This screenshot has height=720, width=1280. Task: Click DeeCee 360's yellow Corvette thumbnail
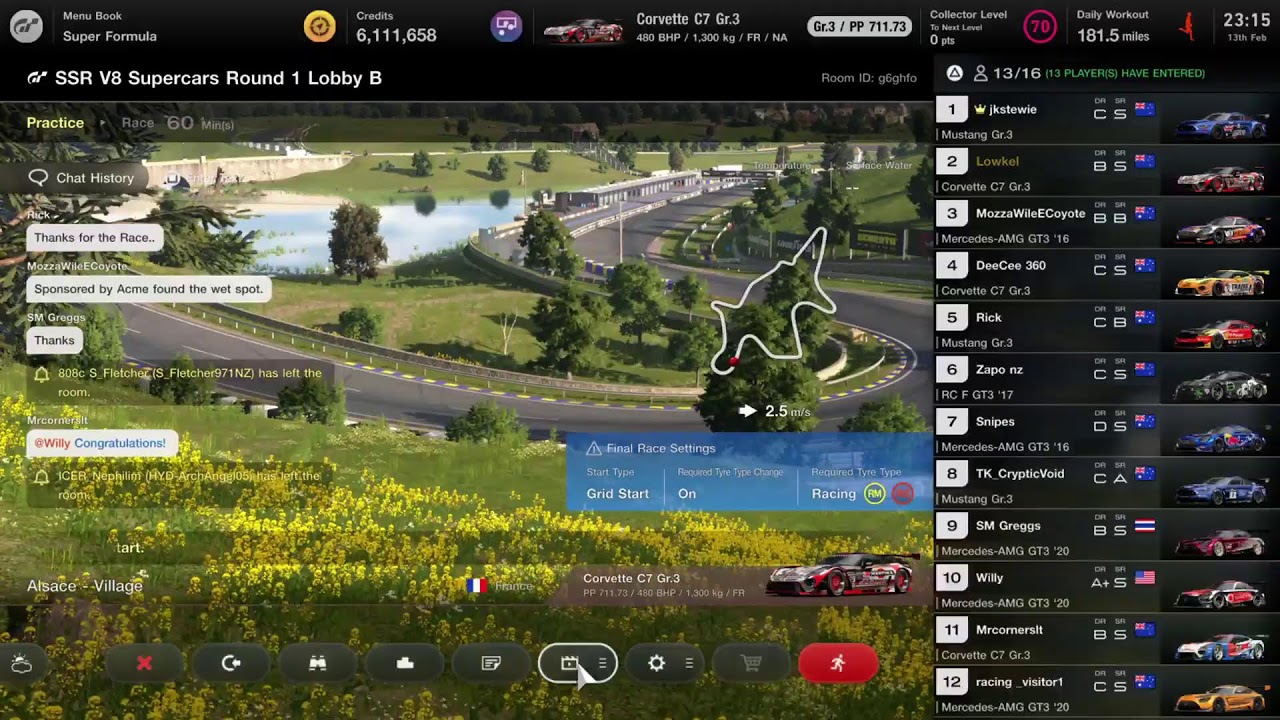click(x=1220, y=280)
